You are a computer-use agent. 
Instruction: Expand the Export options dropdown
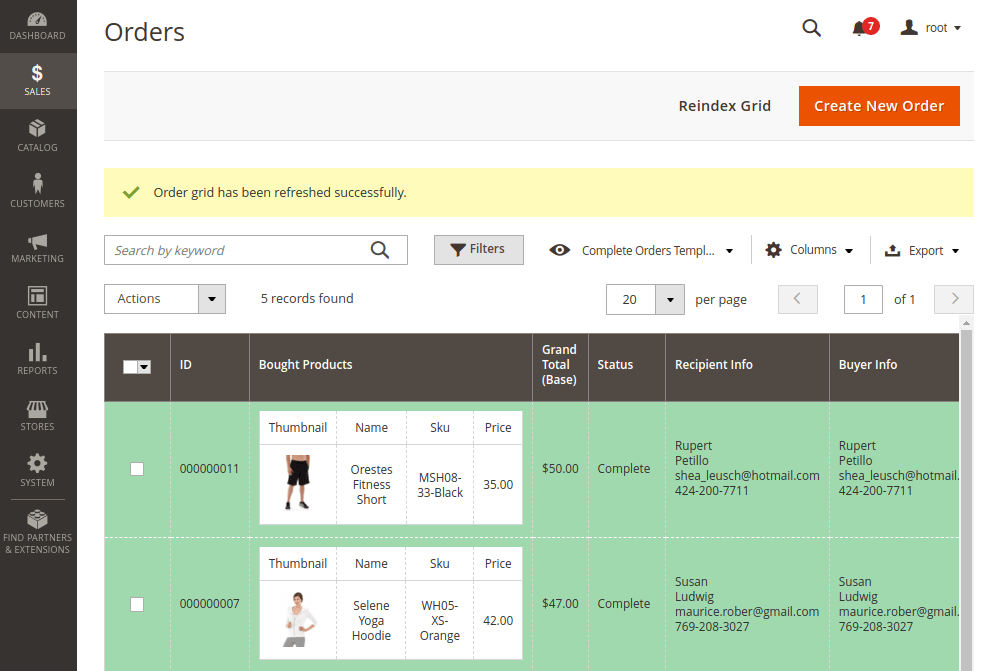[922, 251]
